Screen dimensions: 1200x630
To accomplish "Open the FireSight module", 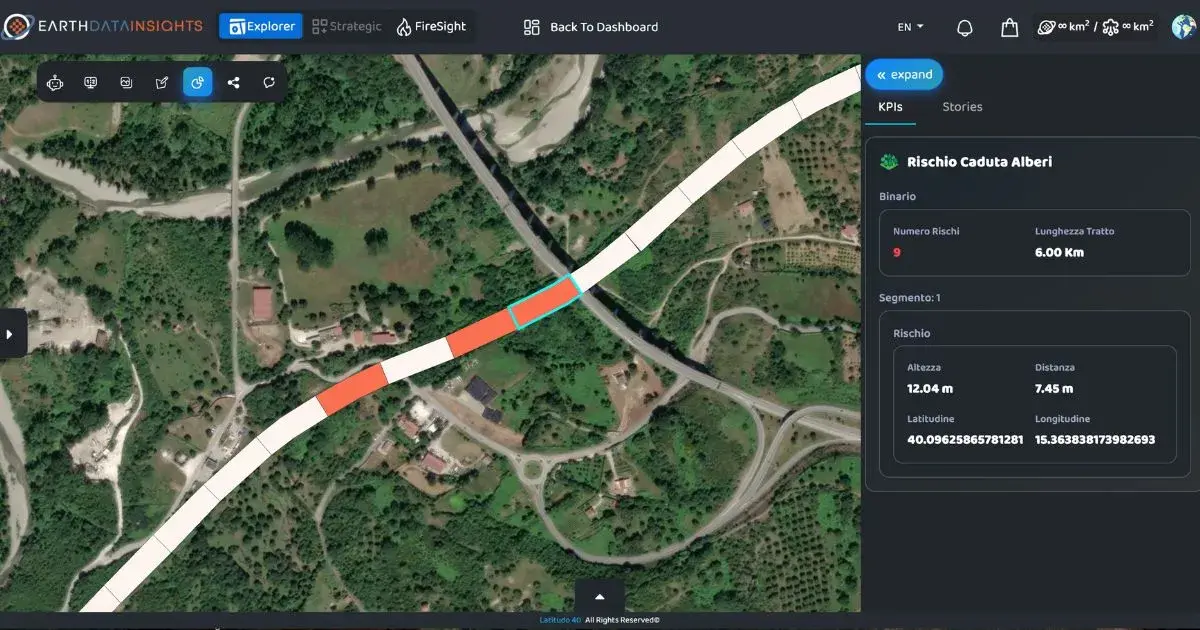I will [431, 26].
